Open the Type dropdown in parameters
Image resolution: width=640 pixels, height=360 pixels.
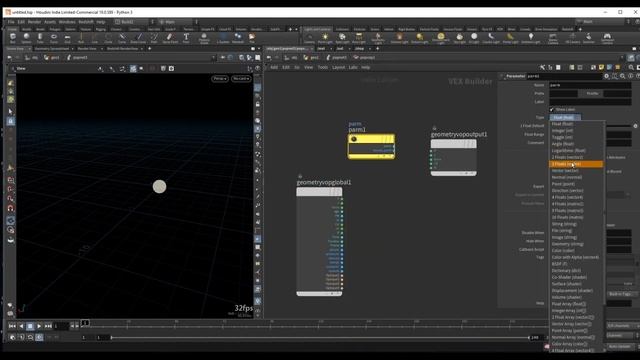click(565, 118)
